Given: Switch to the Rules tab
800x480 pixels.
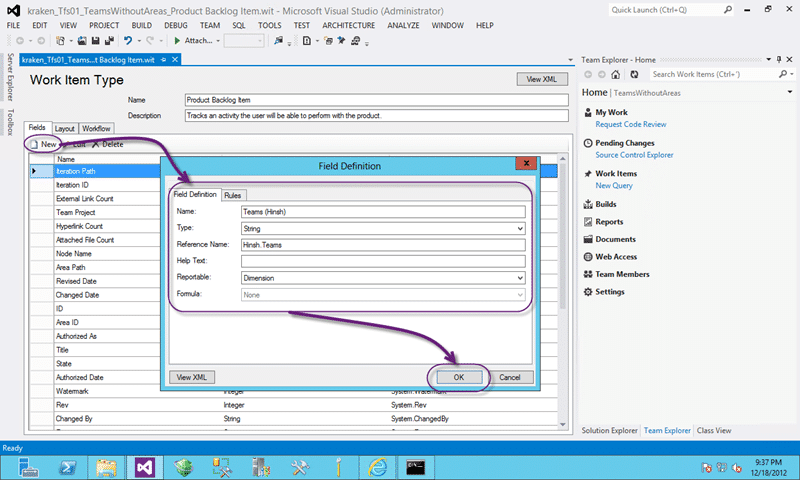Looking at the screenshot, I should click(x=233, y=195).
